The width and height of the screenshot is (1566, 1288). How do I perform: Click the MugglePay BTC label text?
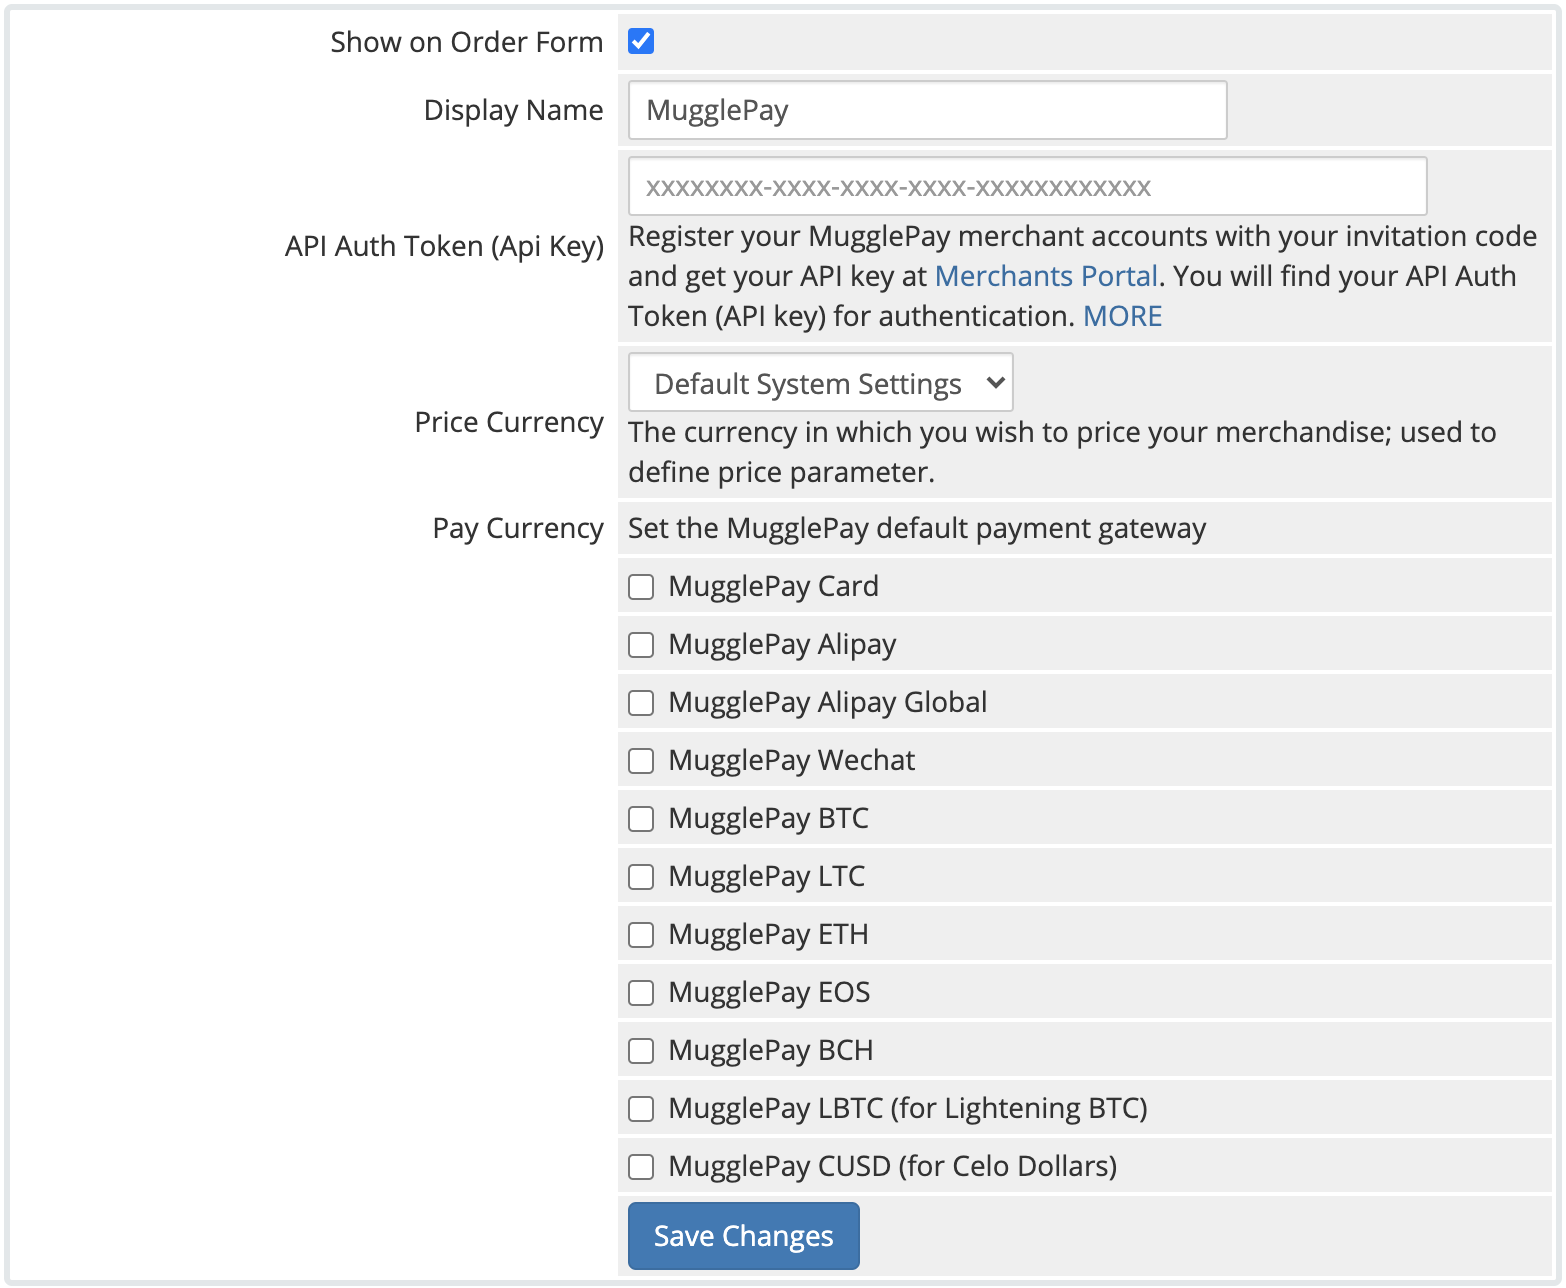click(x=768, y=819)
